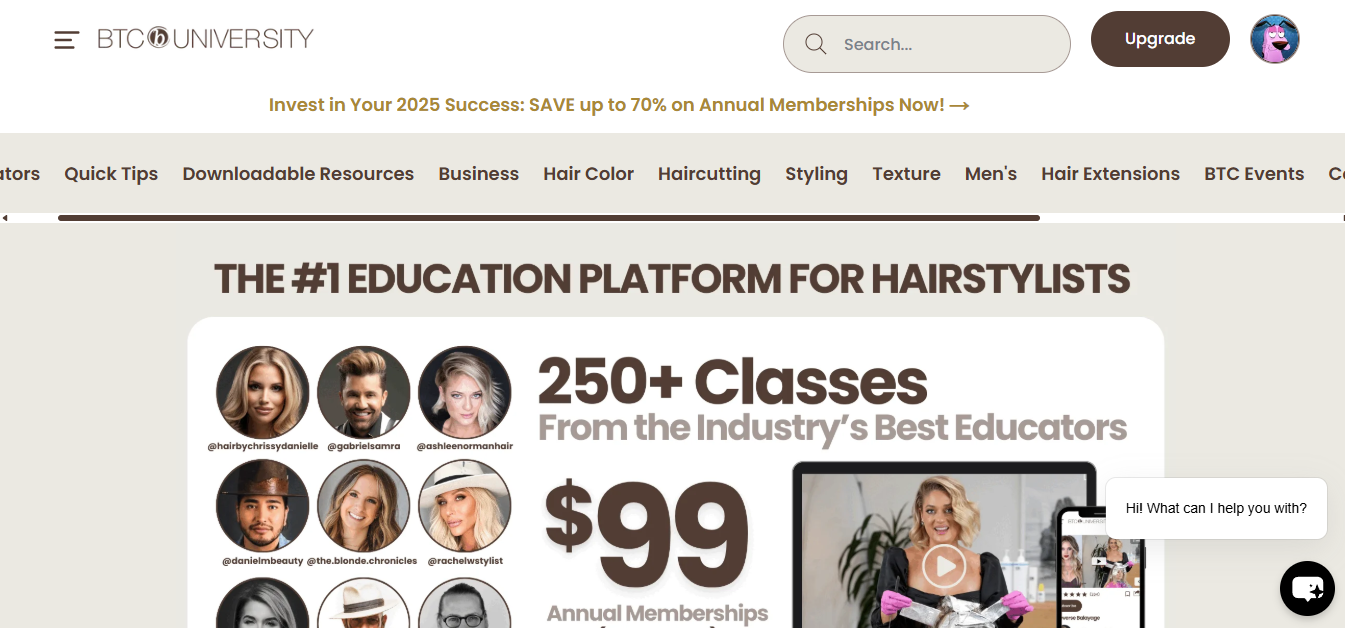The height and width of the screenshot is (628, 1345).
Task: Select the @rachelwstylist educator photo
Action: click(x=465, y=506)
